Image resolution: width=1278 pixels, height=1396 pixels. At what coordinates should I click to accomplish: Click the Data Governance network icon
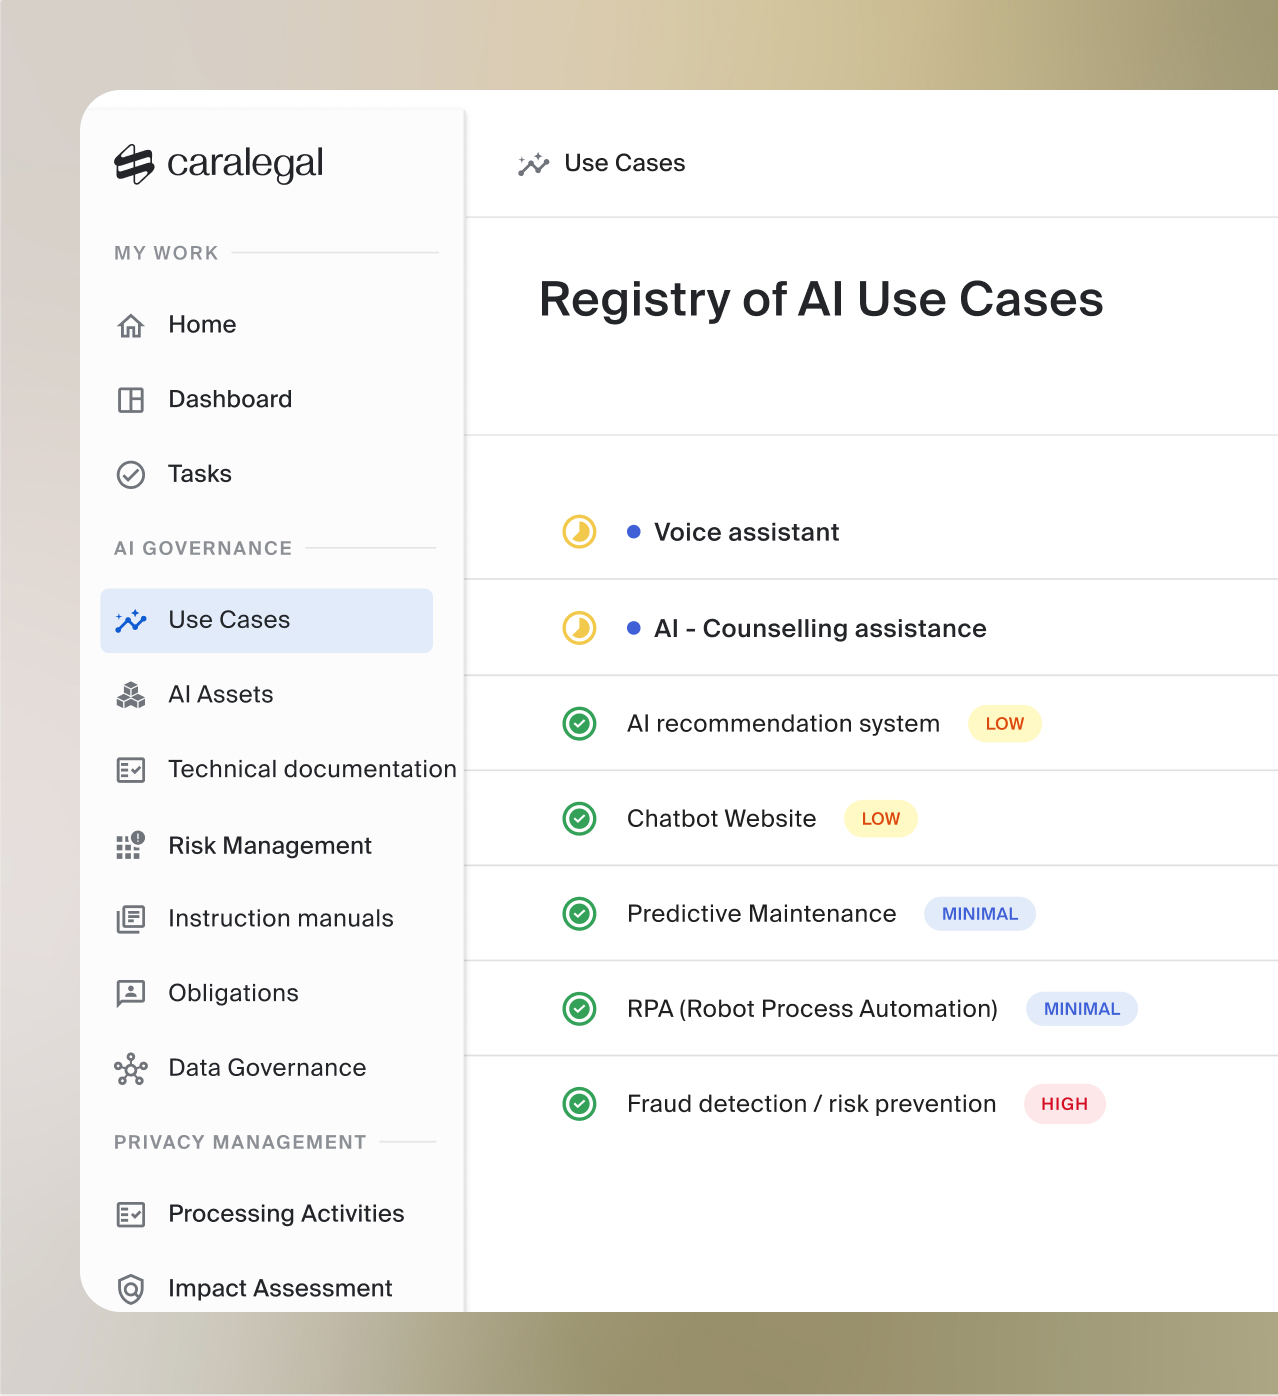(x=131, y=1069)
